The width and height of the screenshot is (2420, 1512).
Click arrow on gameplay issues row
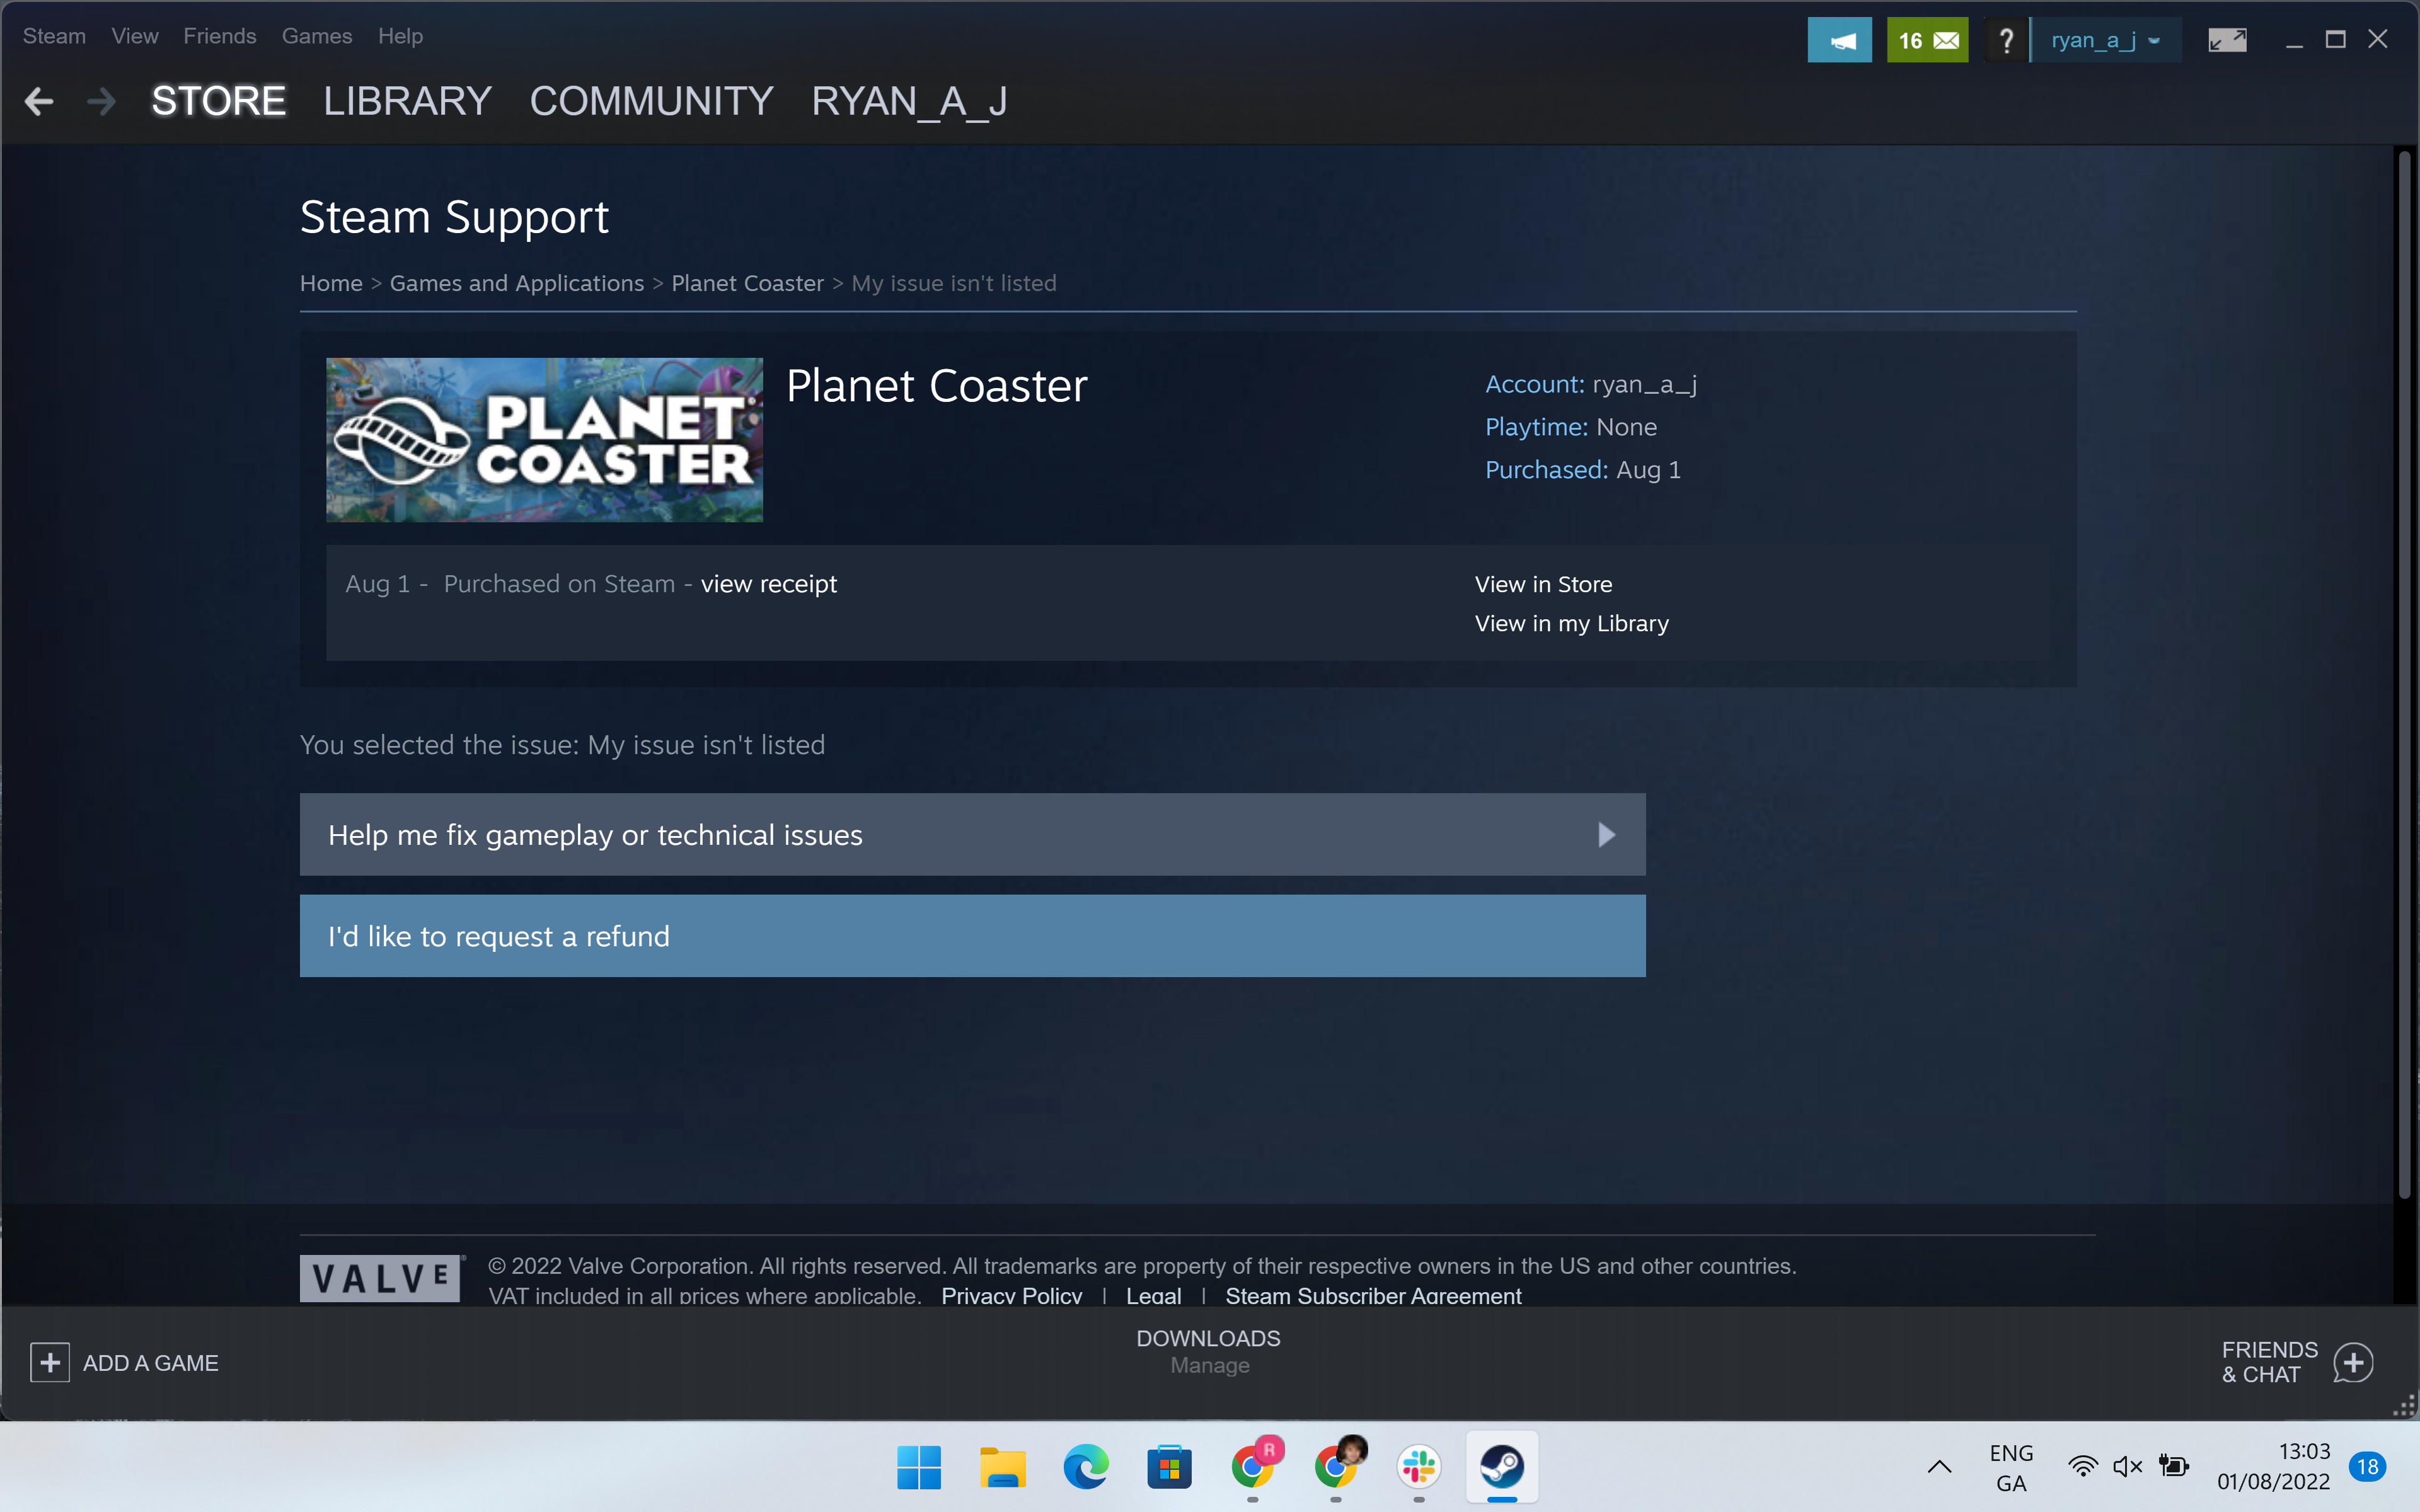coord(1606,835)
